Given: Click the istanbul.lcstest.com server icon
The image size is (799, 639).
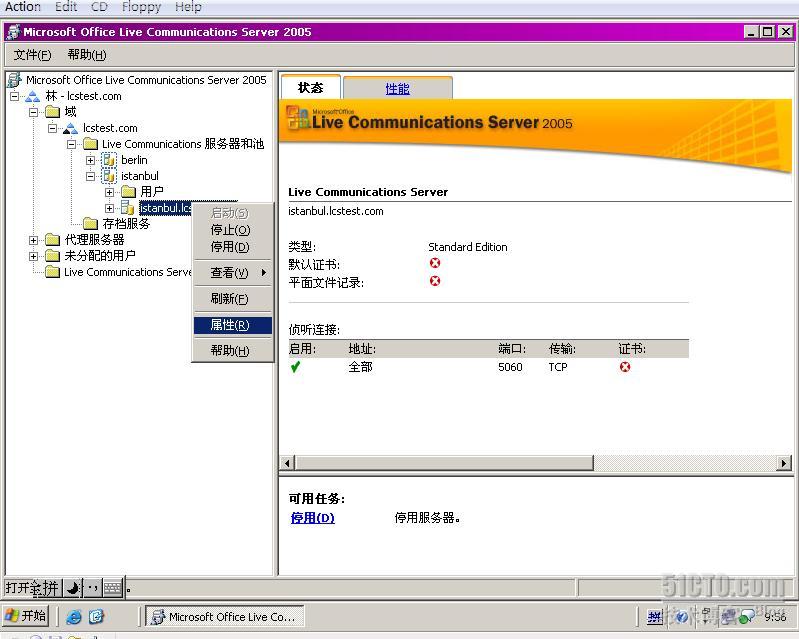Looking at the screenshot, I should pos(127,208).
